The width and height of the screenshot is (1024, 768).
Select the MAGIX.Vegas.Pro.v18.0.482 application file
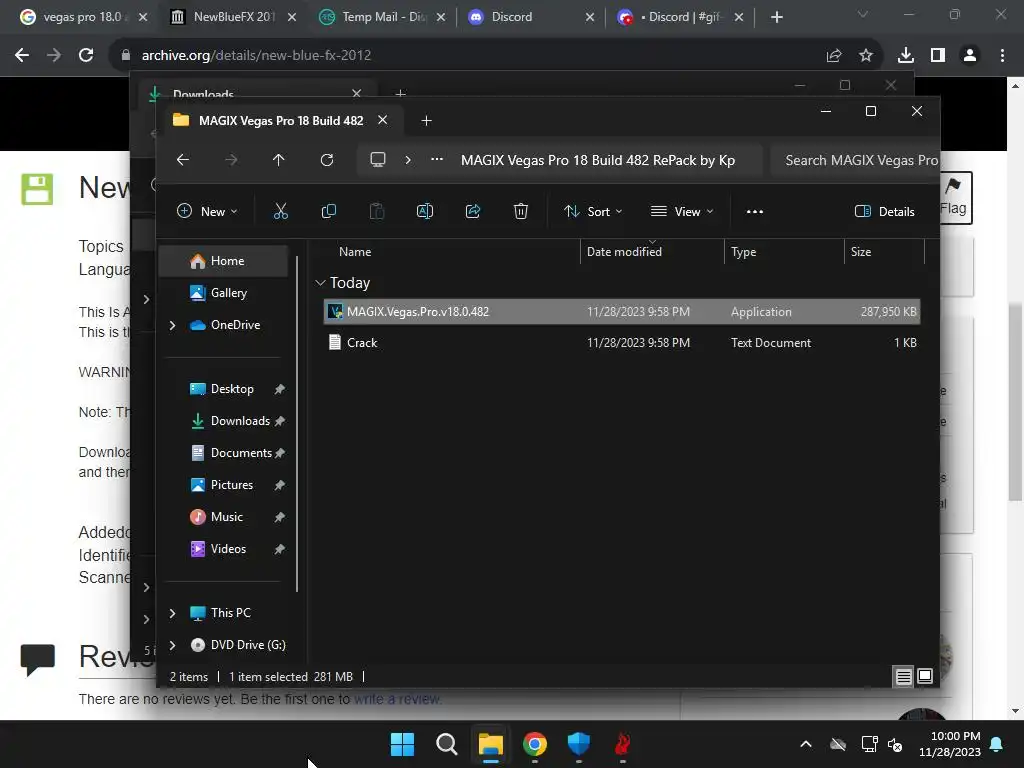pos(621,312)
